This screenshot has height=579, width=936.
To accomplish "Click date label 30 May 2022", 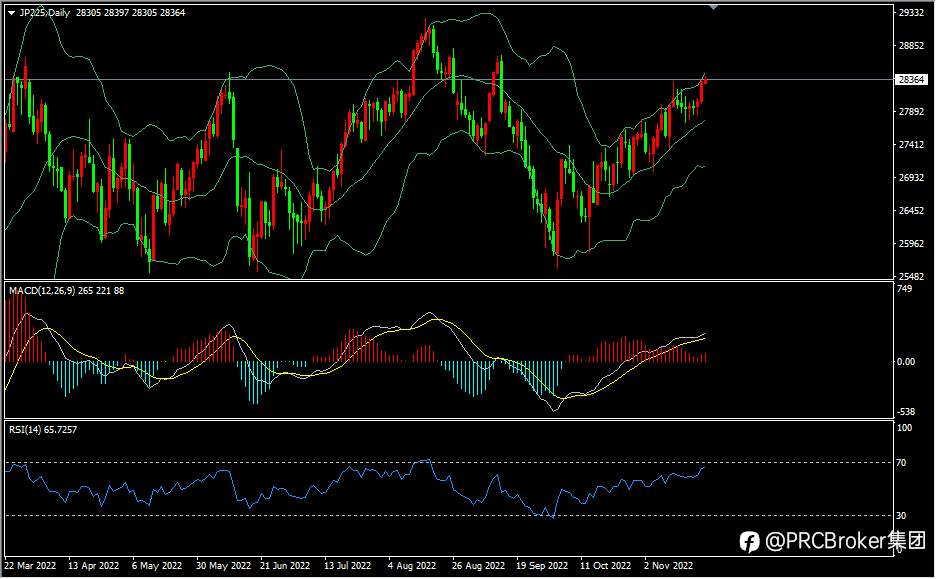I will click(223, 565).
